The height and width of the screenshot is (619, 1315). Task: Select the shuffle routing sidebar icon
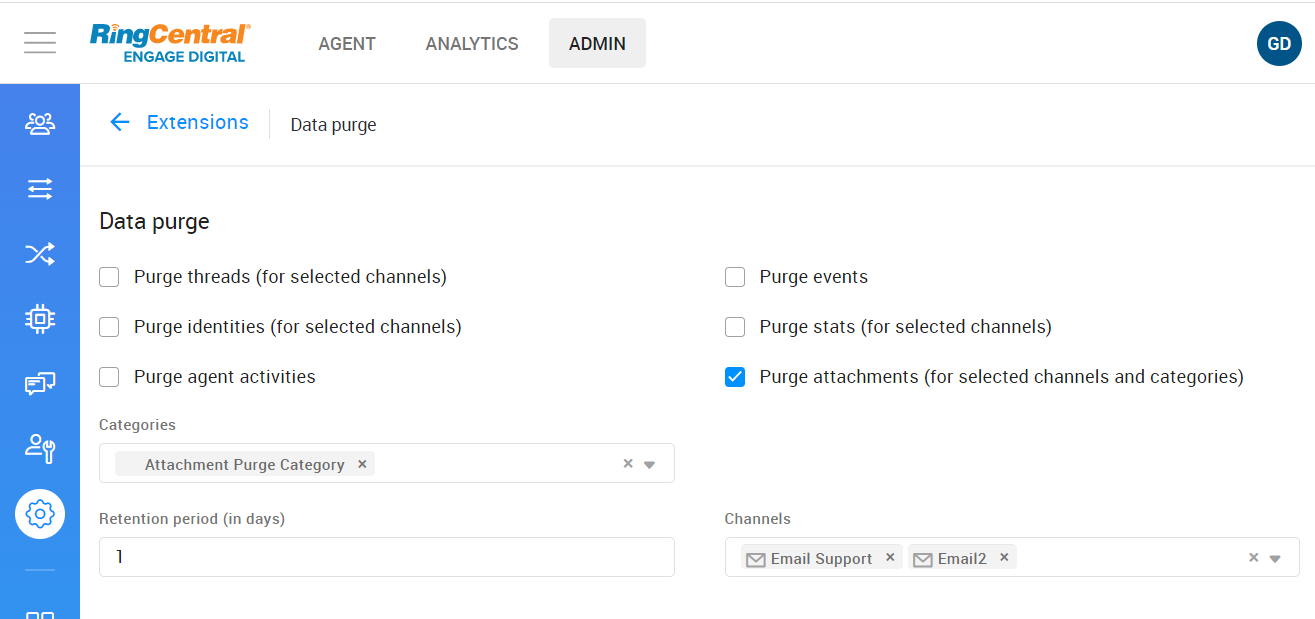click(40, 254)
